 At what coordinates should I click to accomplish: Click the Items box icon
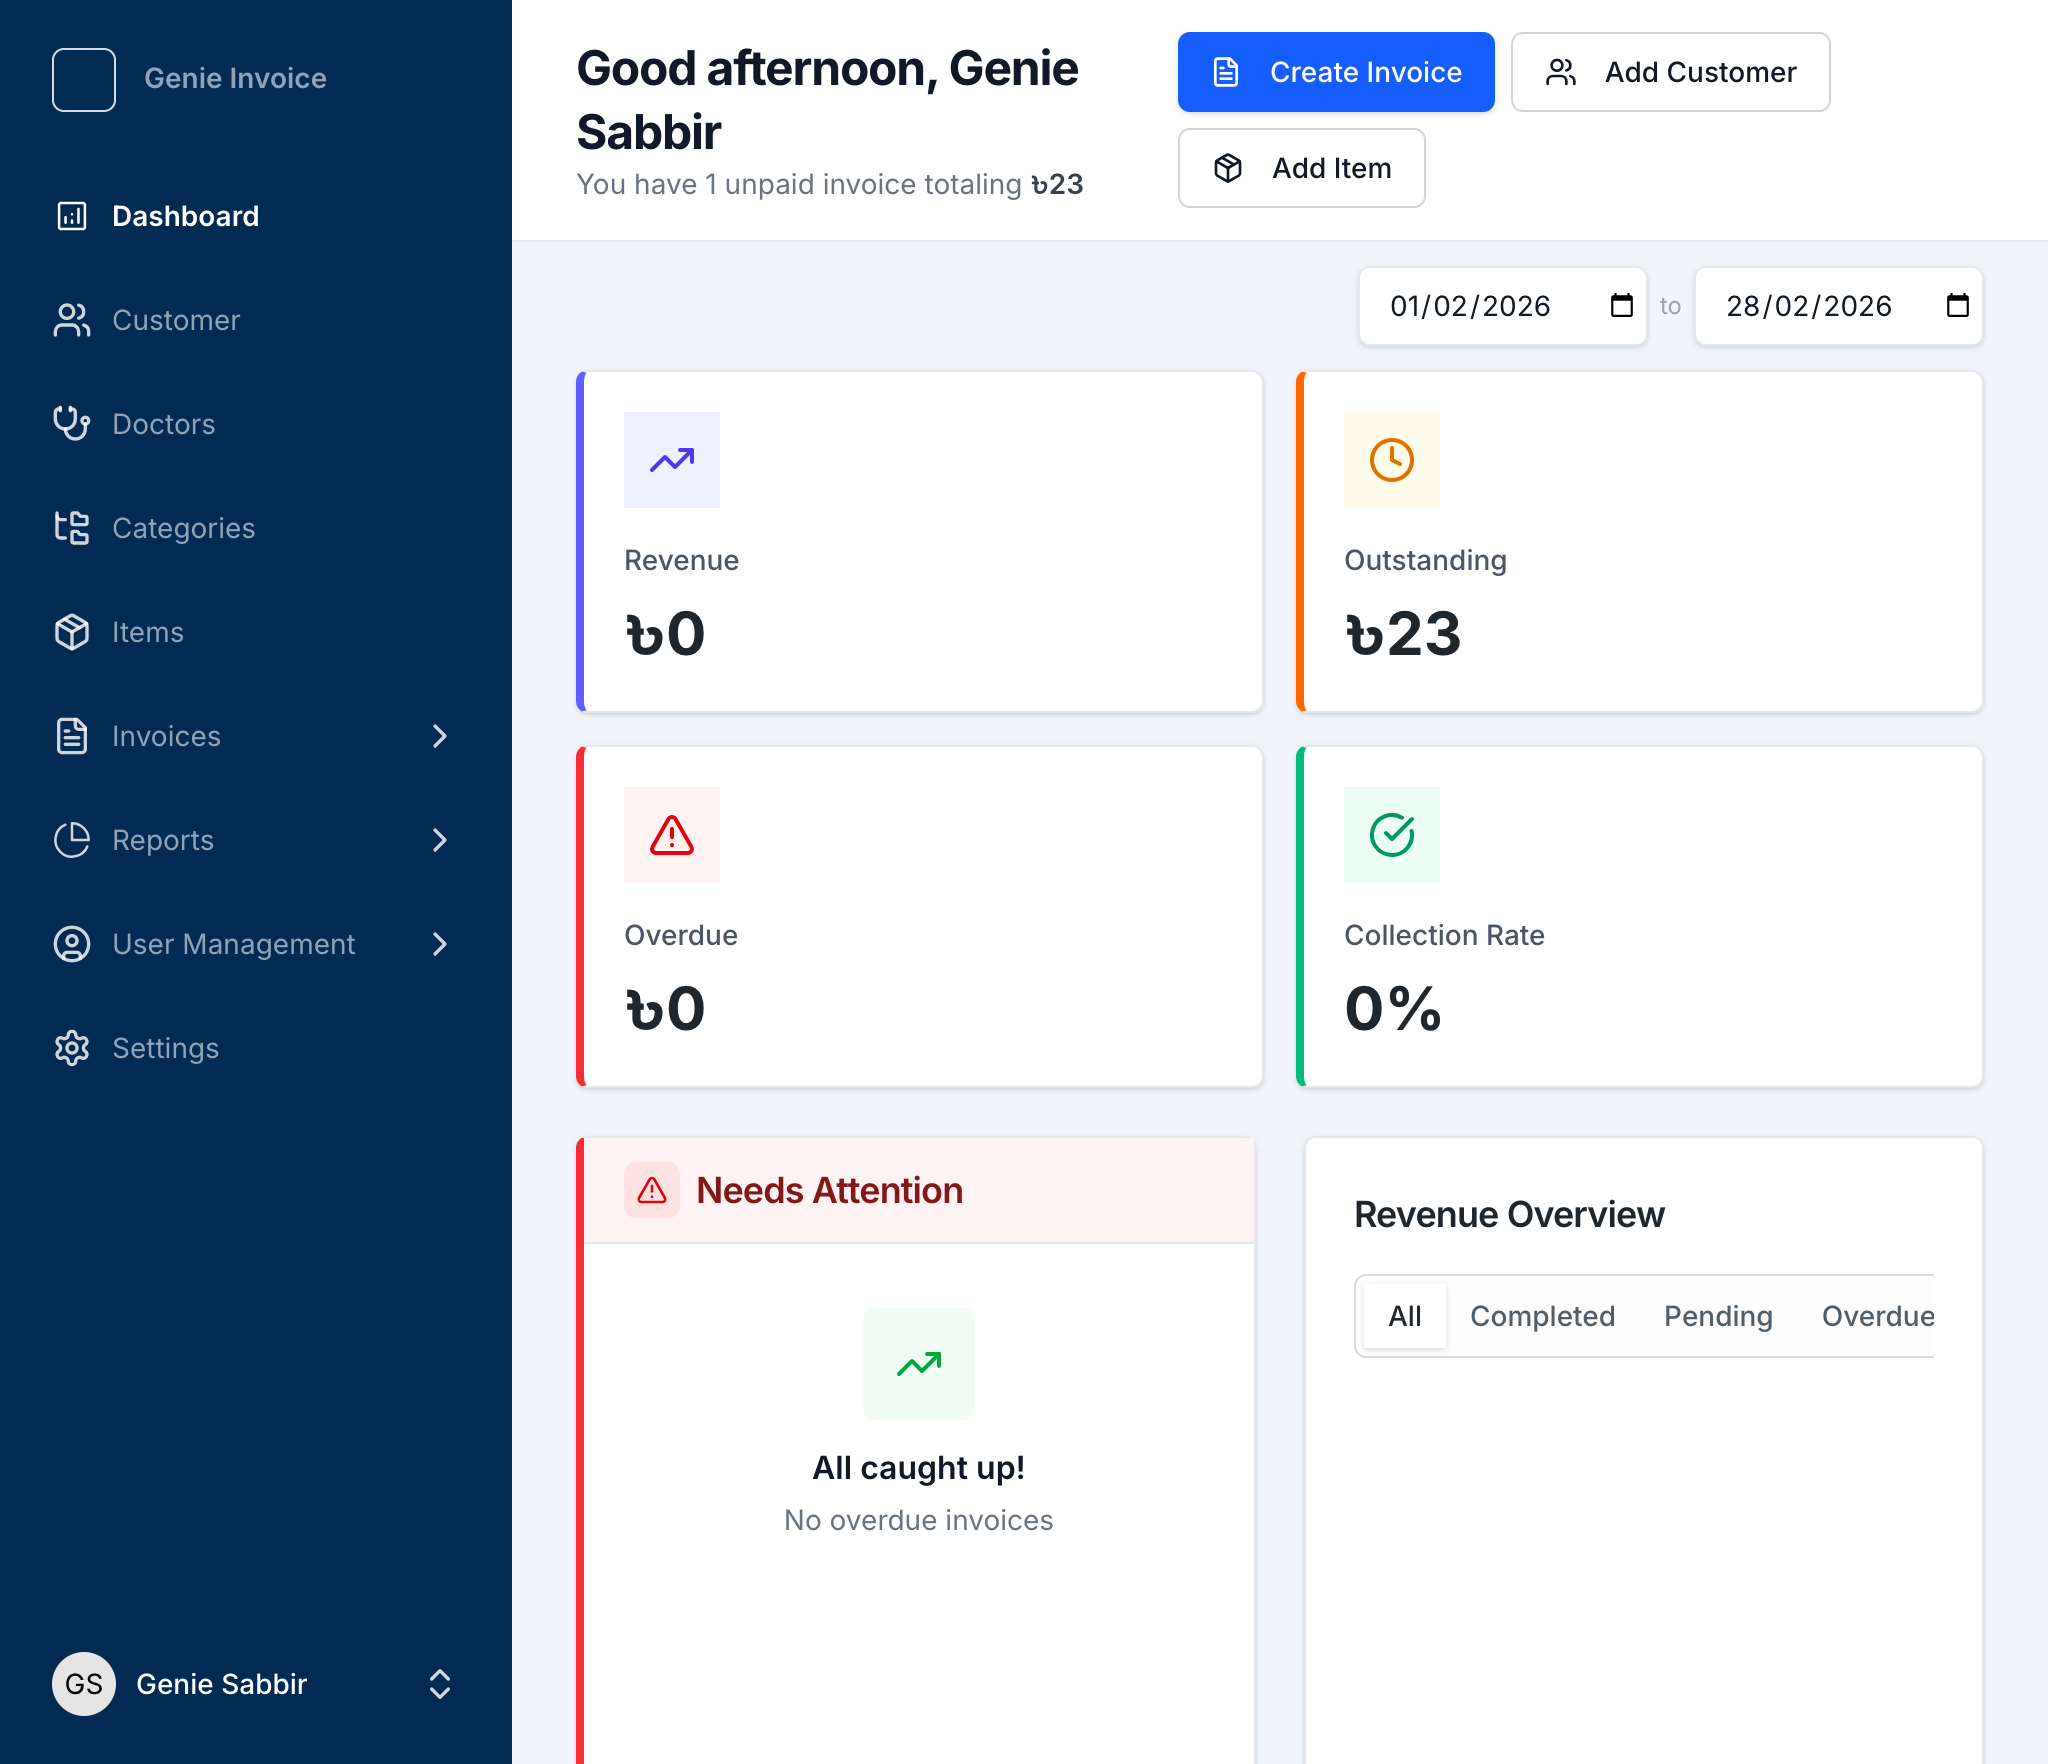70,632
